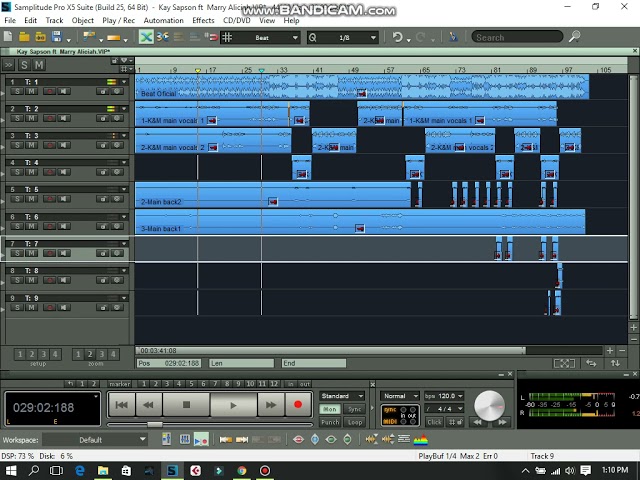The height and width of the screenshot is (480, 640).
Task: Solo track 1 with its S button
Action: (x=17, y=91)
